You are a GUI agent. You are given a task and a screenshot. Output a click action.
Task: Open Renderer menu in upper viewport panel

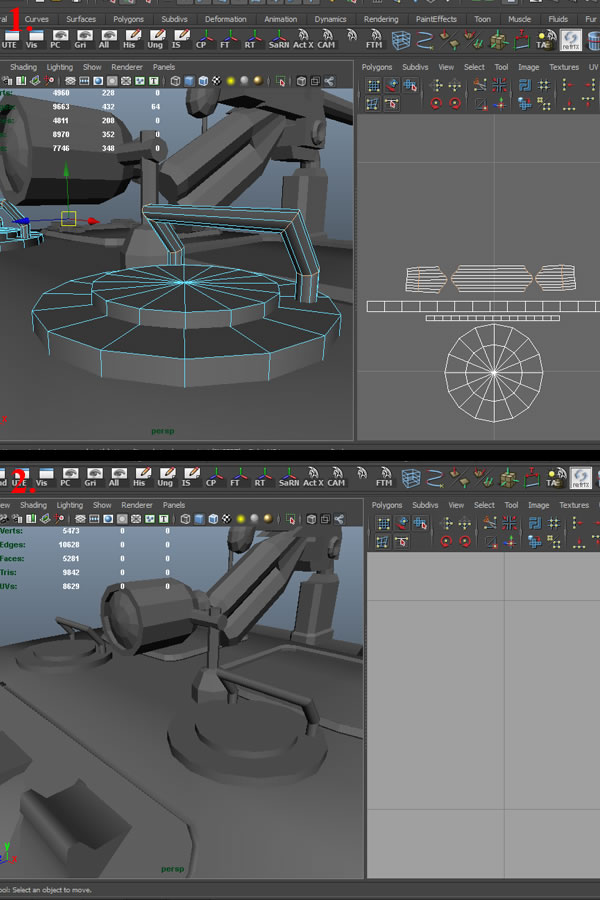click(127, 67)
